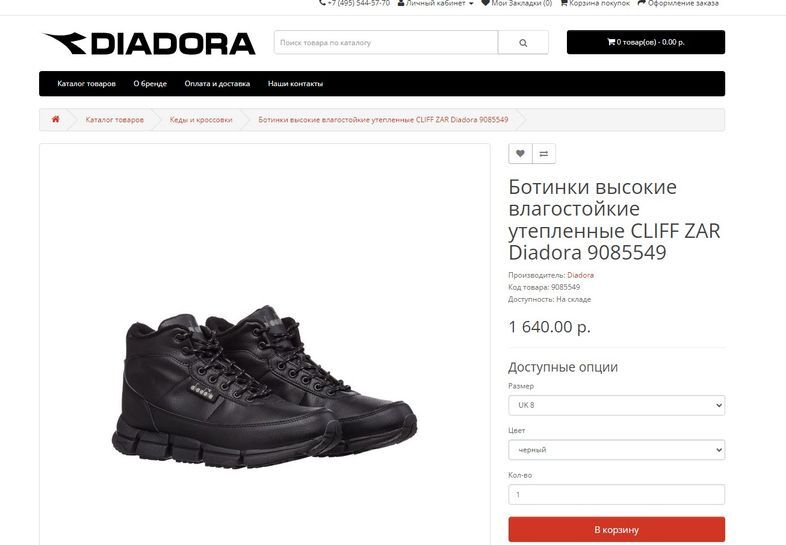Open Корзина покупок in the top bar
The image size is (786, 545).
595,3
